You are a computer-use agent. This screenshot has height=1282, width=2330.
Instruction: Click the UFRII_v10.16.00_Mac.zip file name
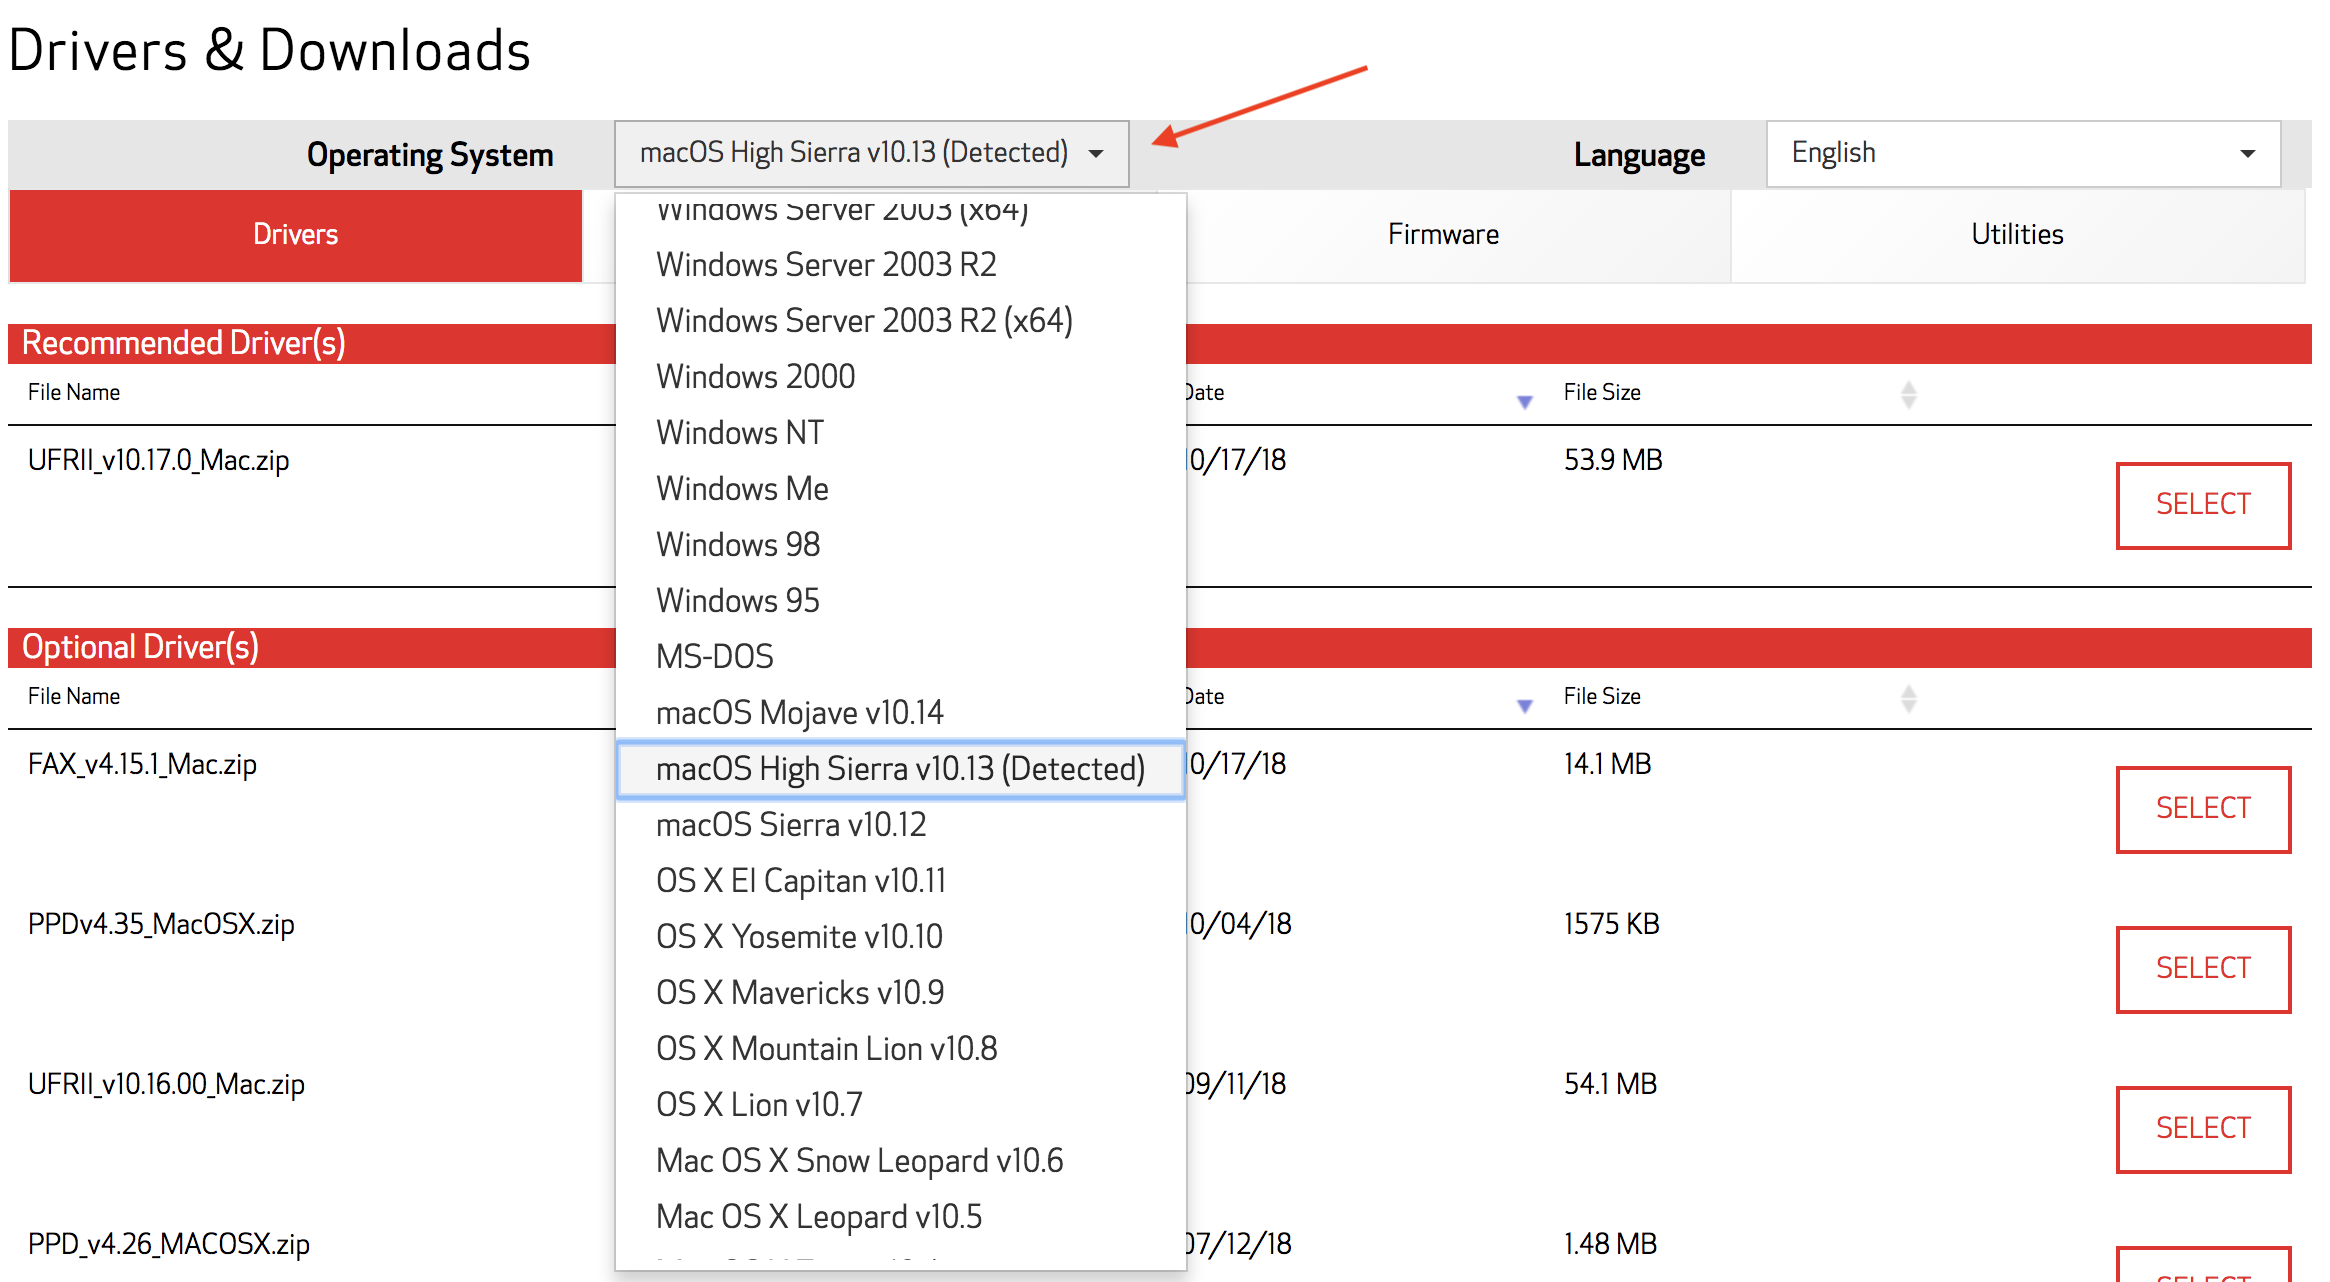tap(166, 1084)
